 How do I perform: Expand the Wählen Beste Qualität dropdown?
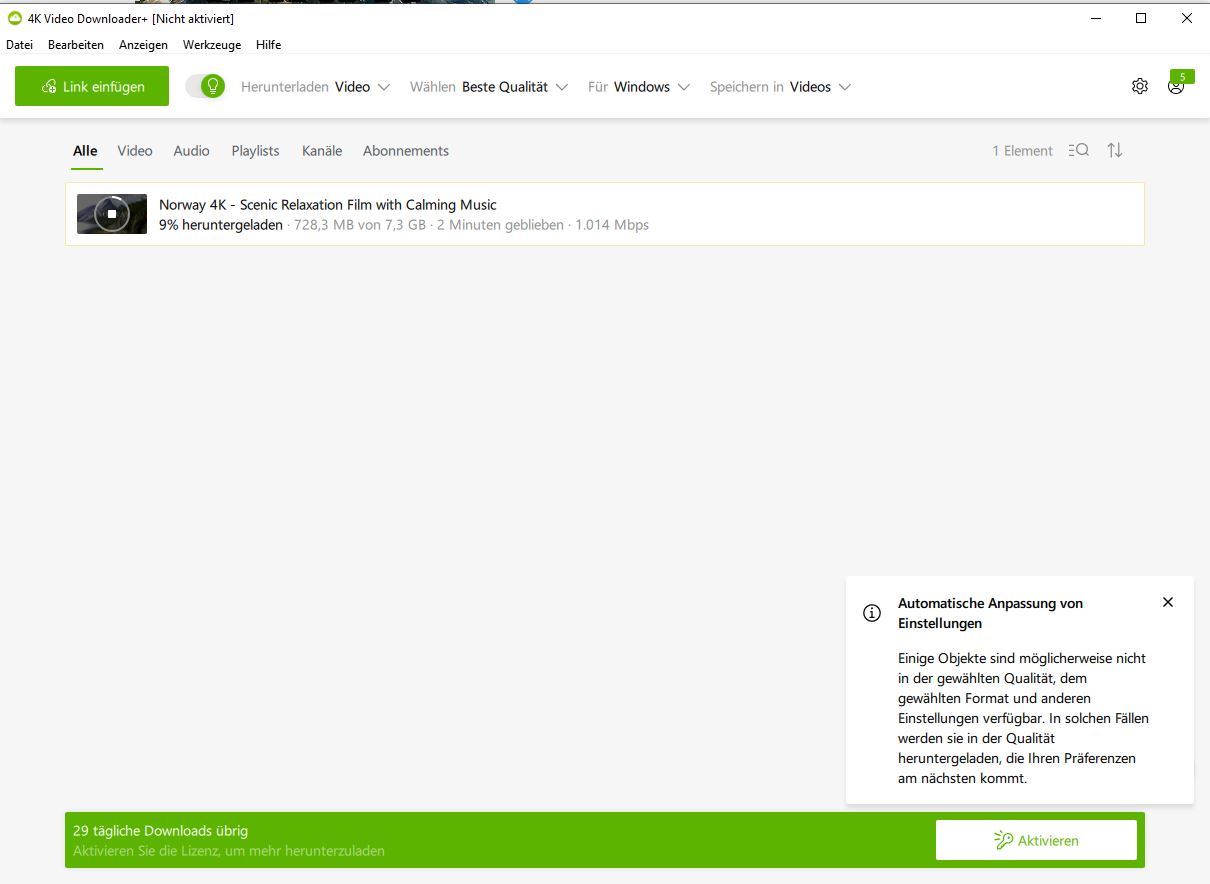[489, 87]
